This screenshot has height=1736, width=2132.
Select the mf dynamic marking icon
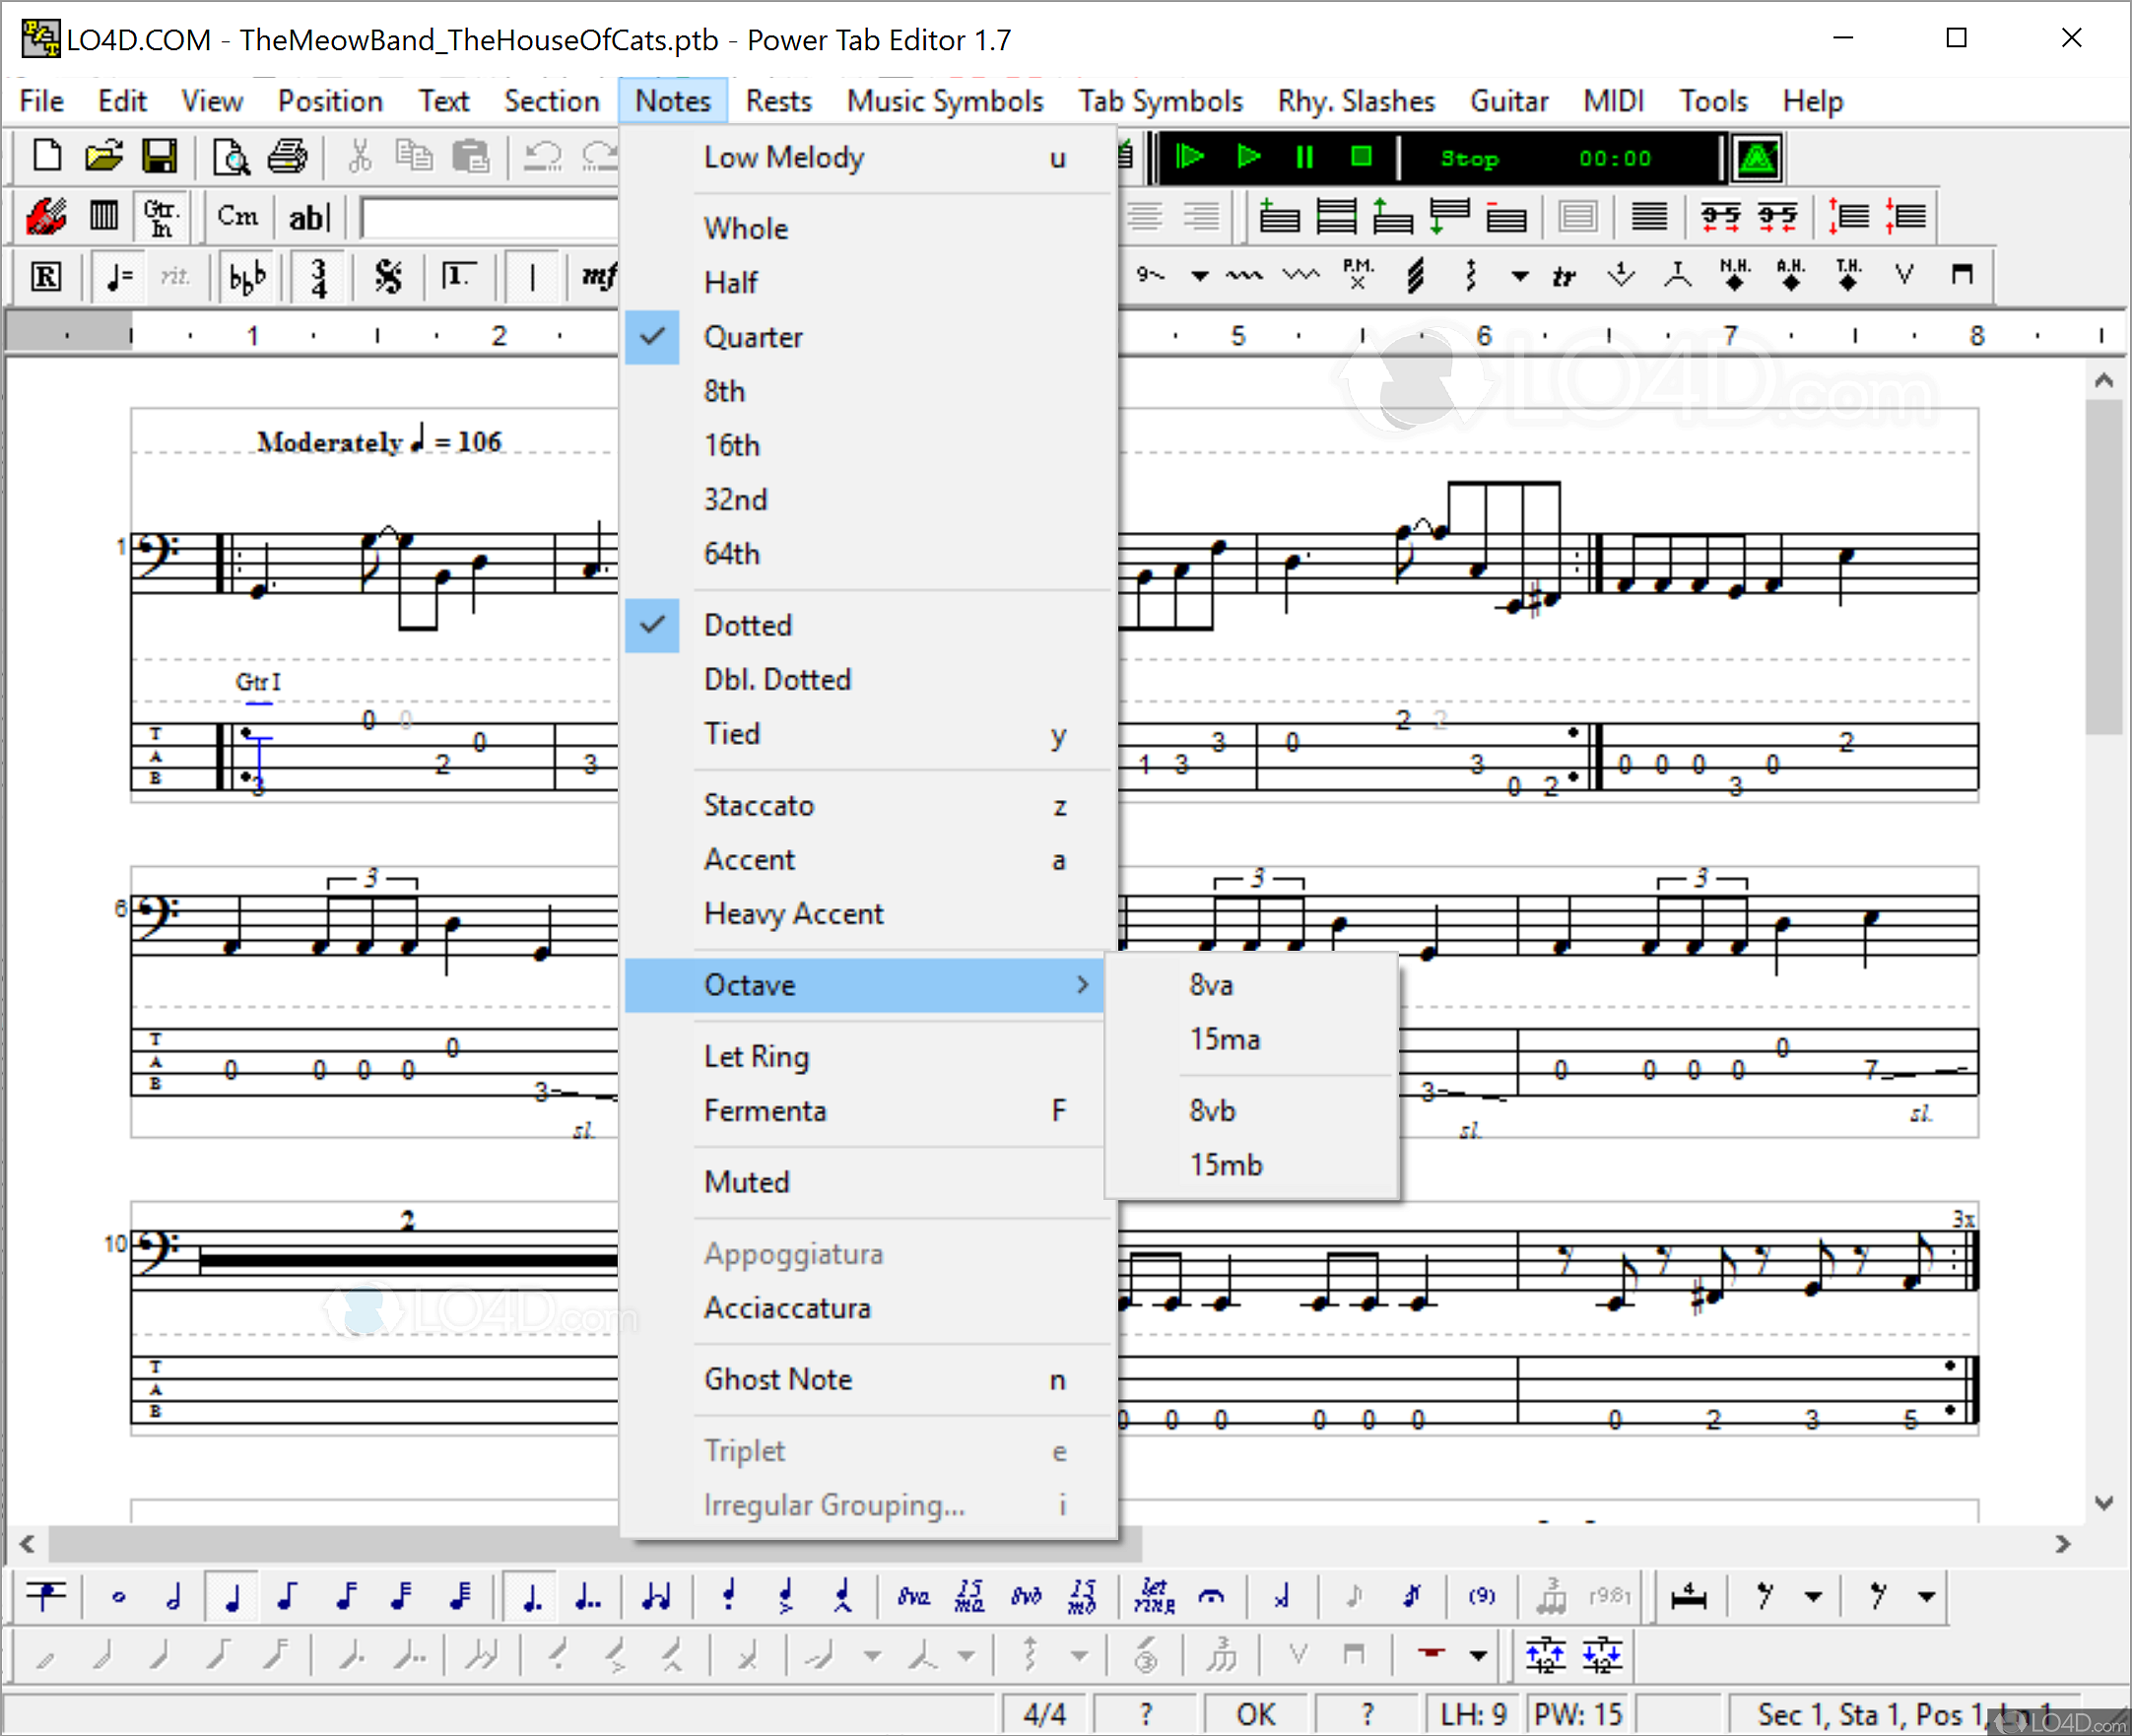(597, 277)
